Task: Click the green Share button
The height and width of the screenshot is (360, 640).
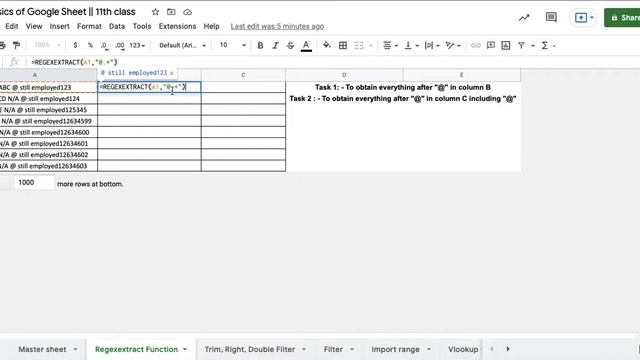Action: tap(622, 18)
